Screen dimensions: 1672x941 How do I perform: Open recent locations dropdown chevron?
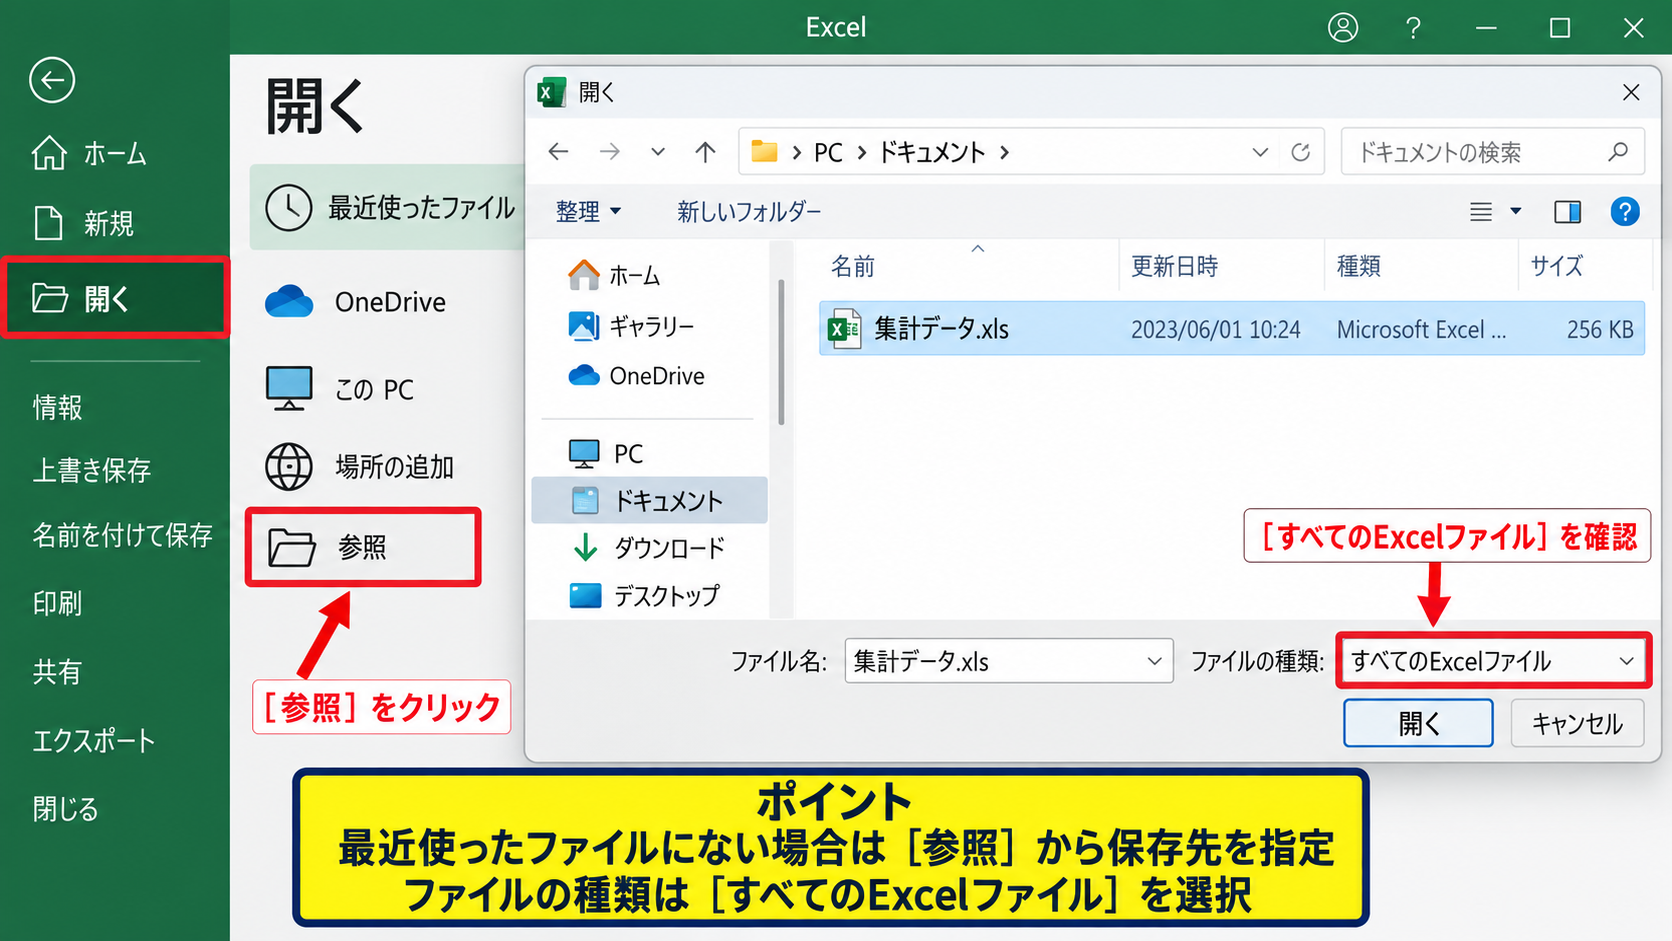(657, 152)
